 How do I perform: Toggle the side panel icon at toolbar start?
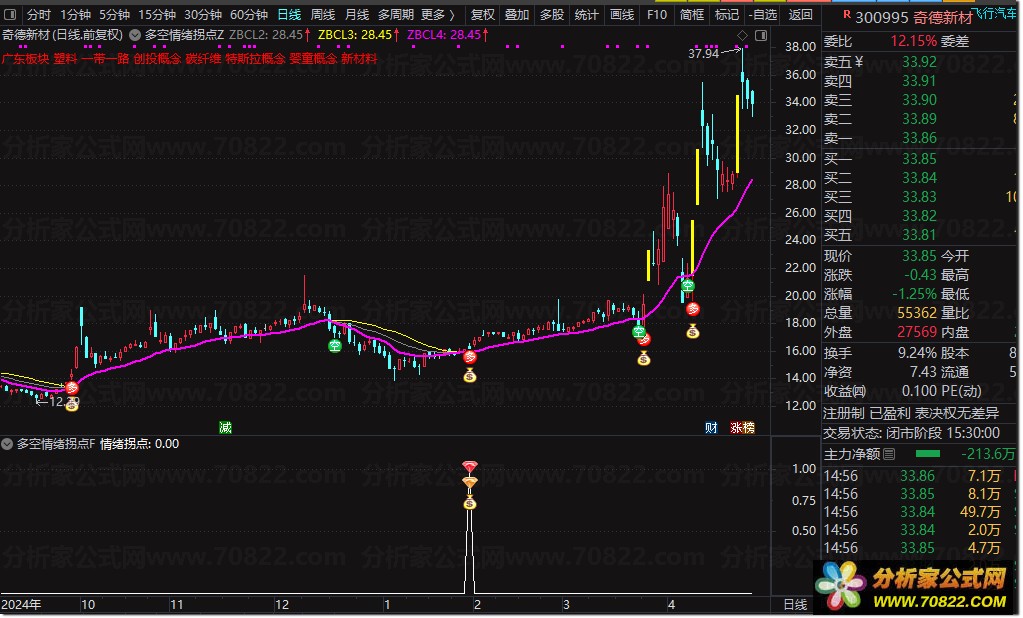pyautogui.click(x=10, y=14)
